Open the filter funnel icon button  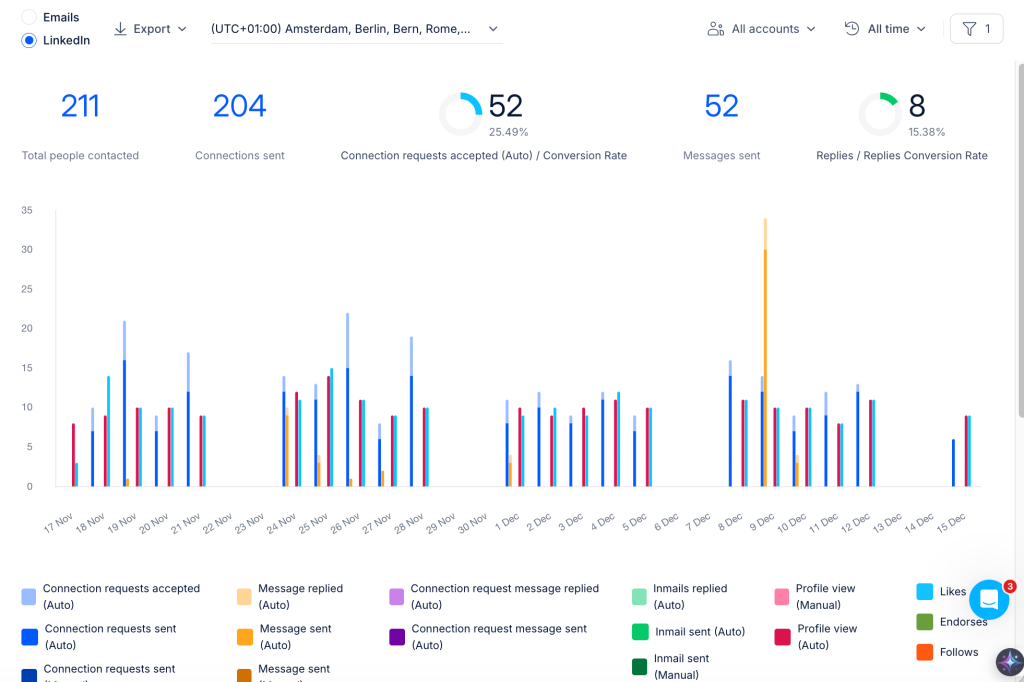(x=976, y=29)
